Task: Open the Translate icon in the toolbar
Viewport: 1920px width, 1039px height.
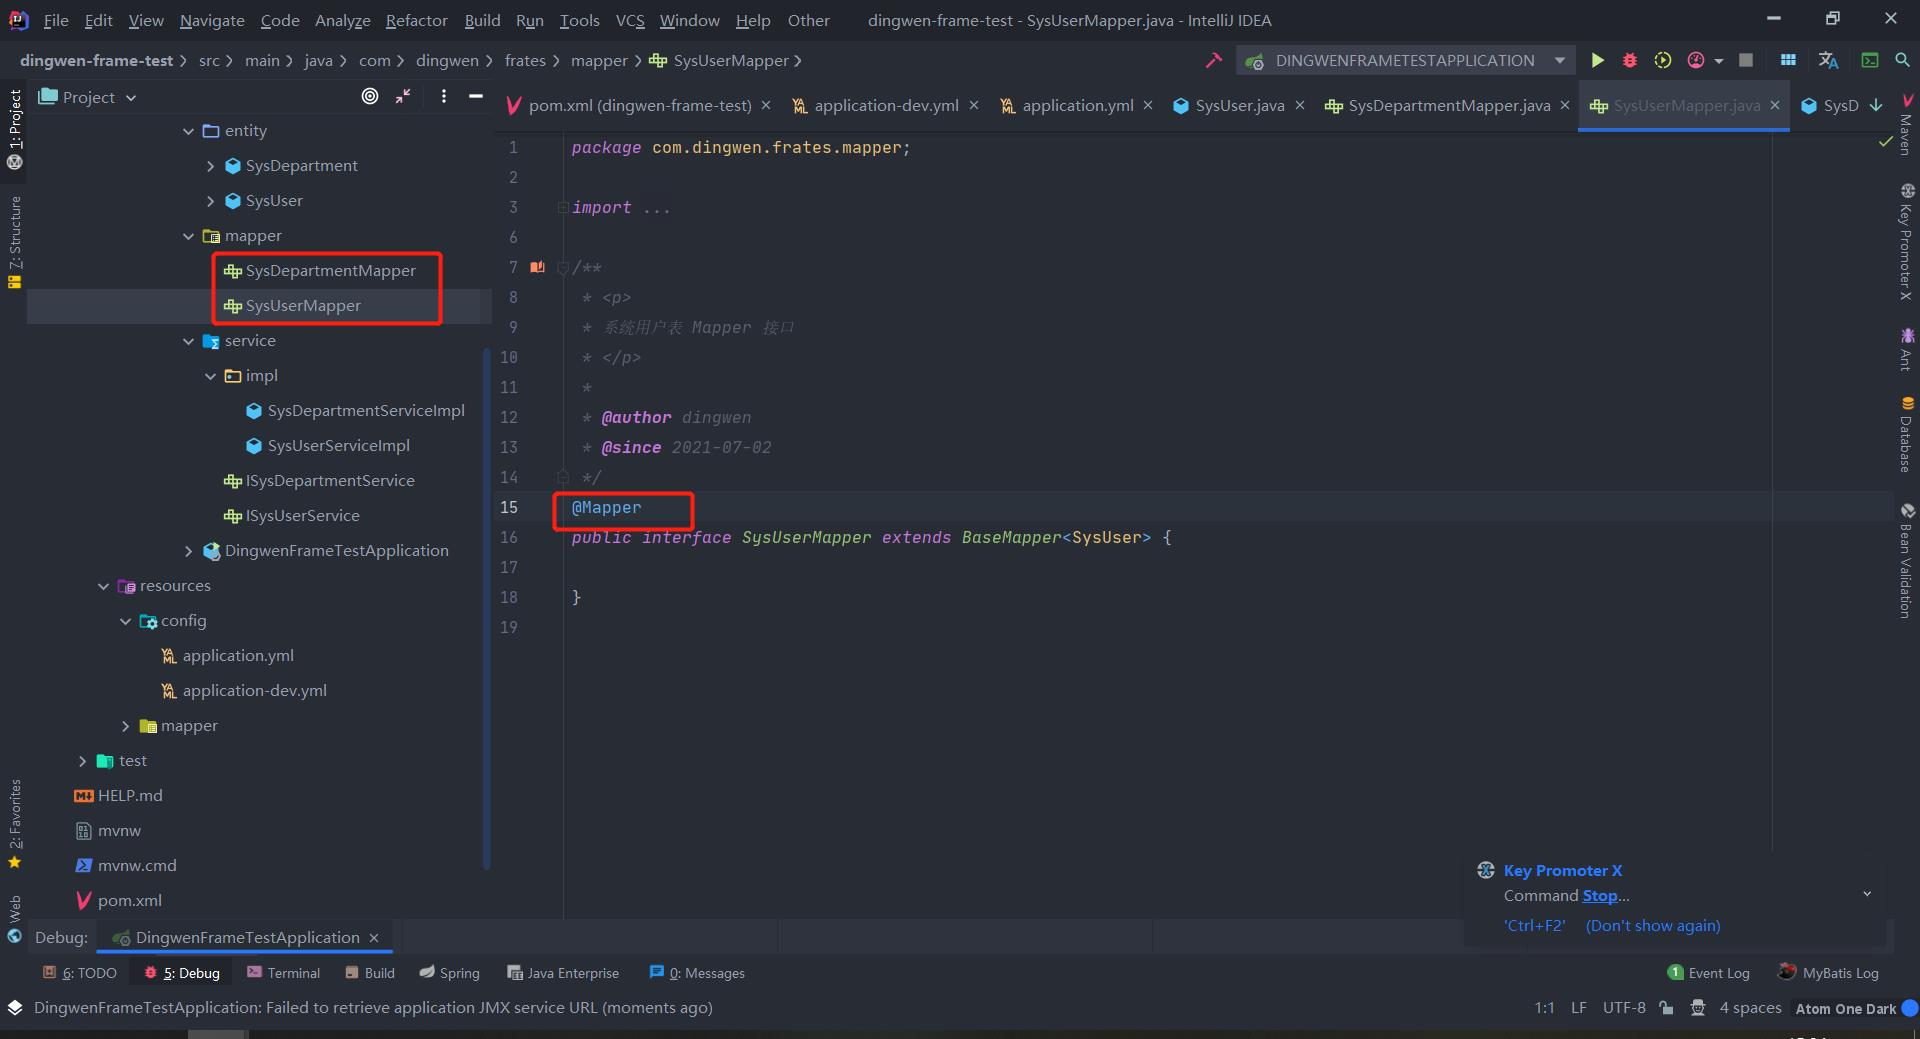Action: [1828, 60]
